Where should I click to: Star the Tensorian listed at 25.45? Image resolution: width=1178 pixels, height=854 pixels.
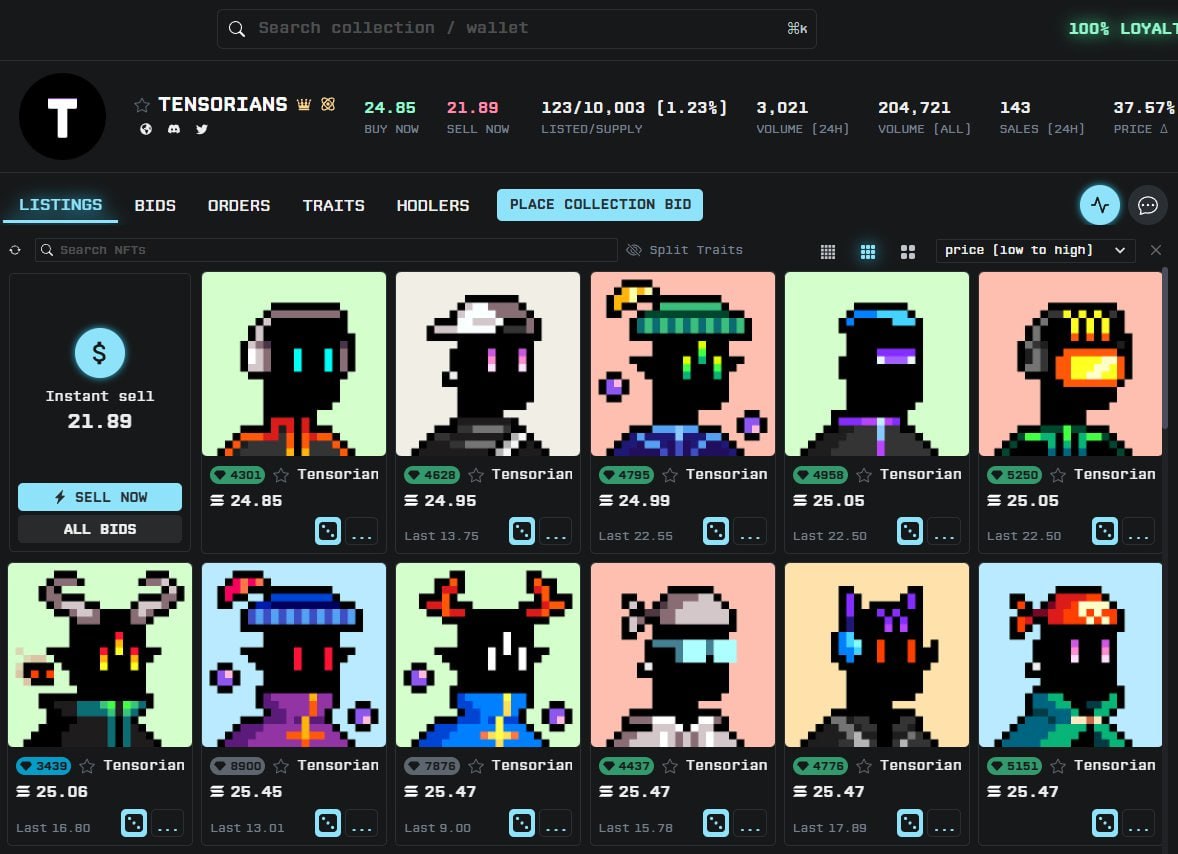281,766
